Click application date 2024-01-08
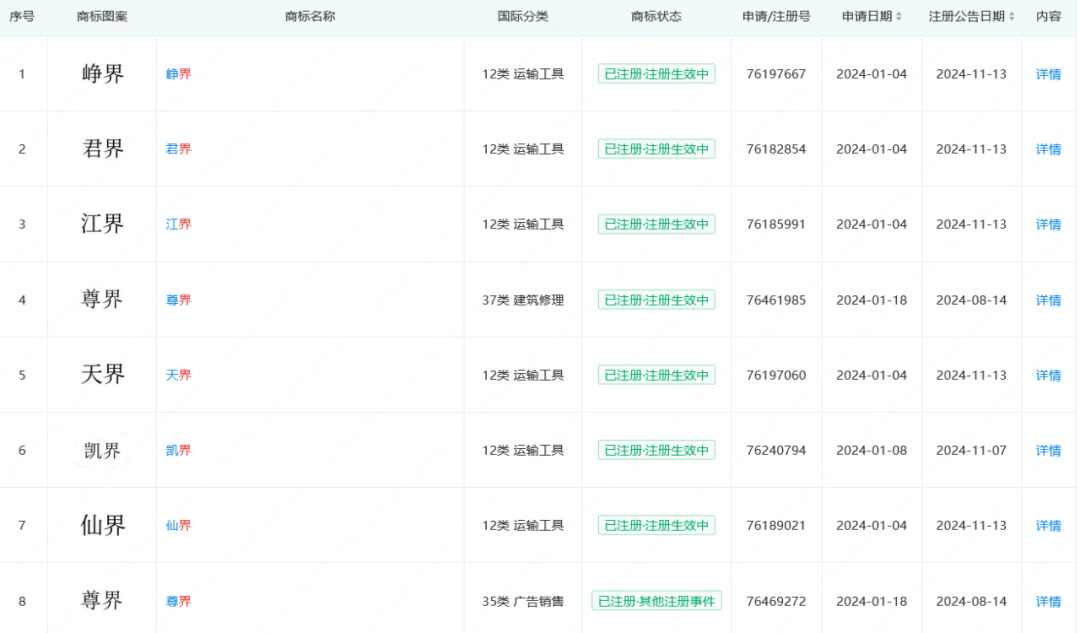This screenshot has width=1080, height=633. coord(871,450)
